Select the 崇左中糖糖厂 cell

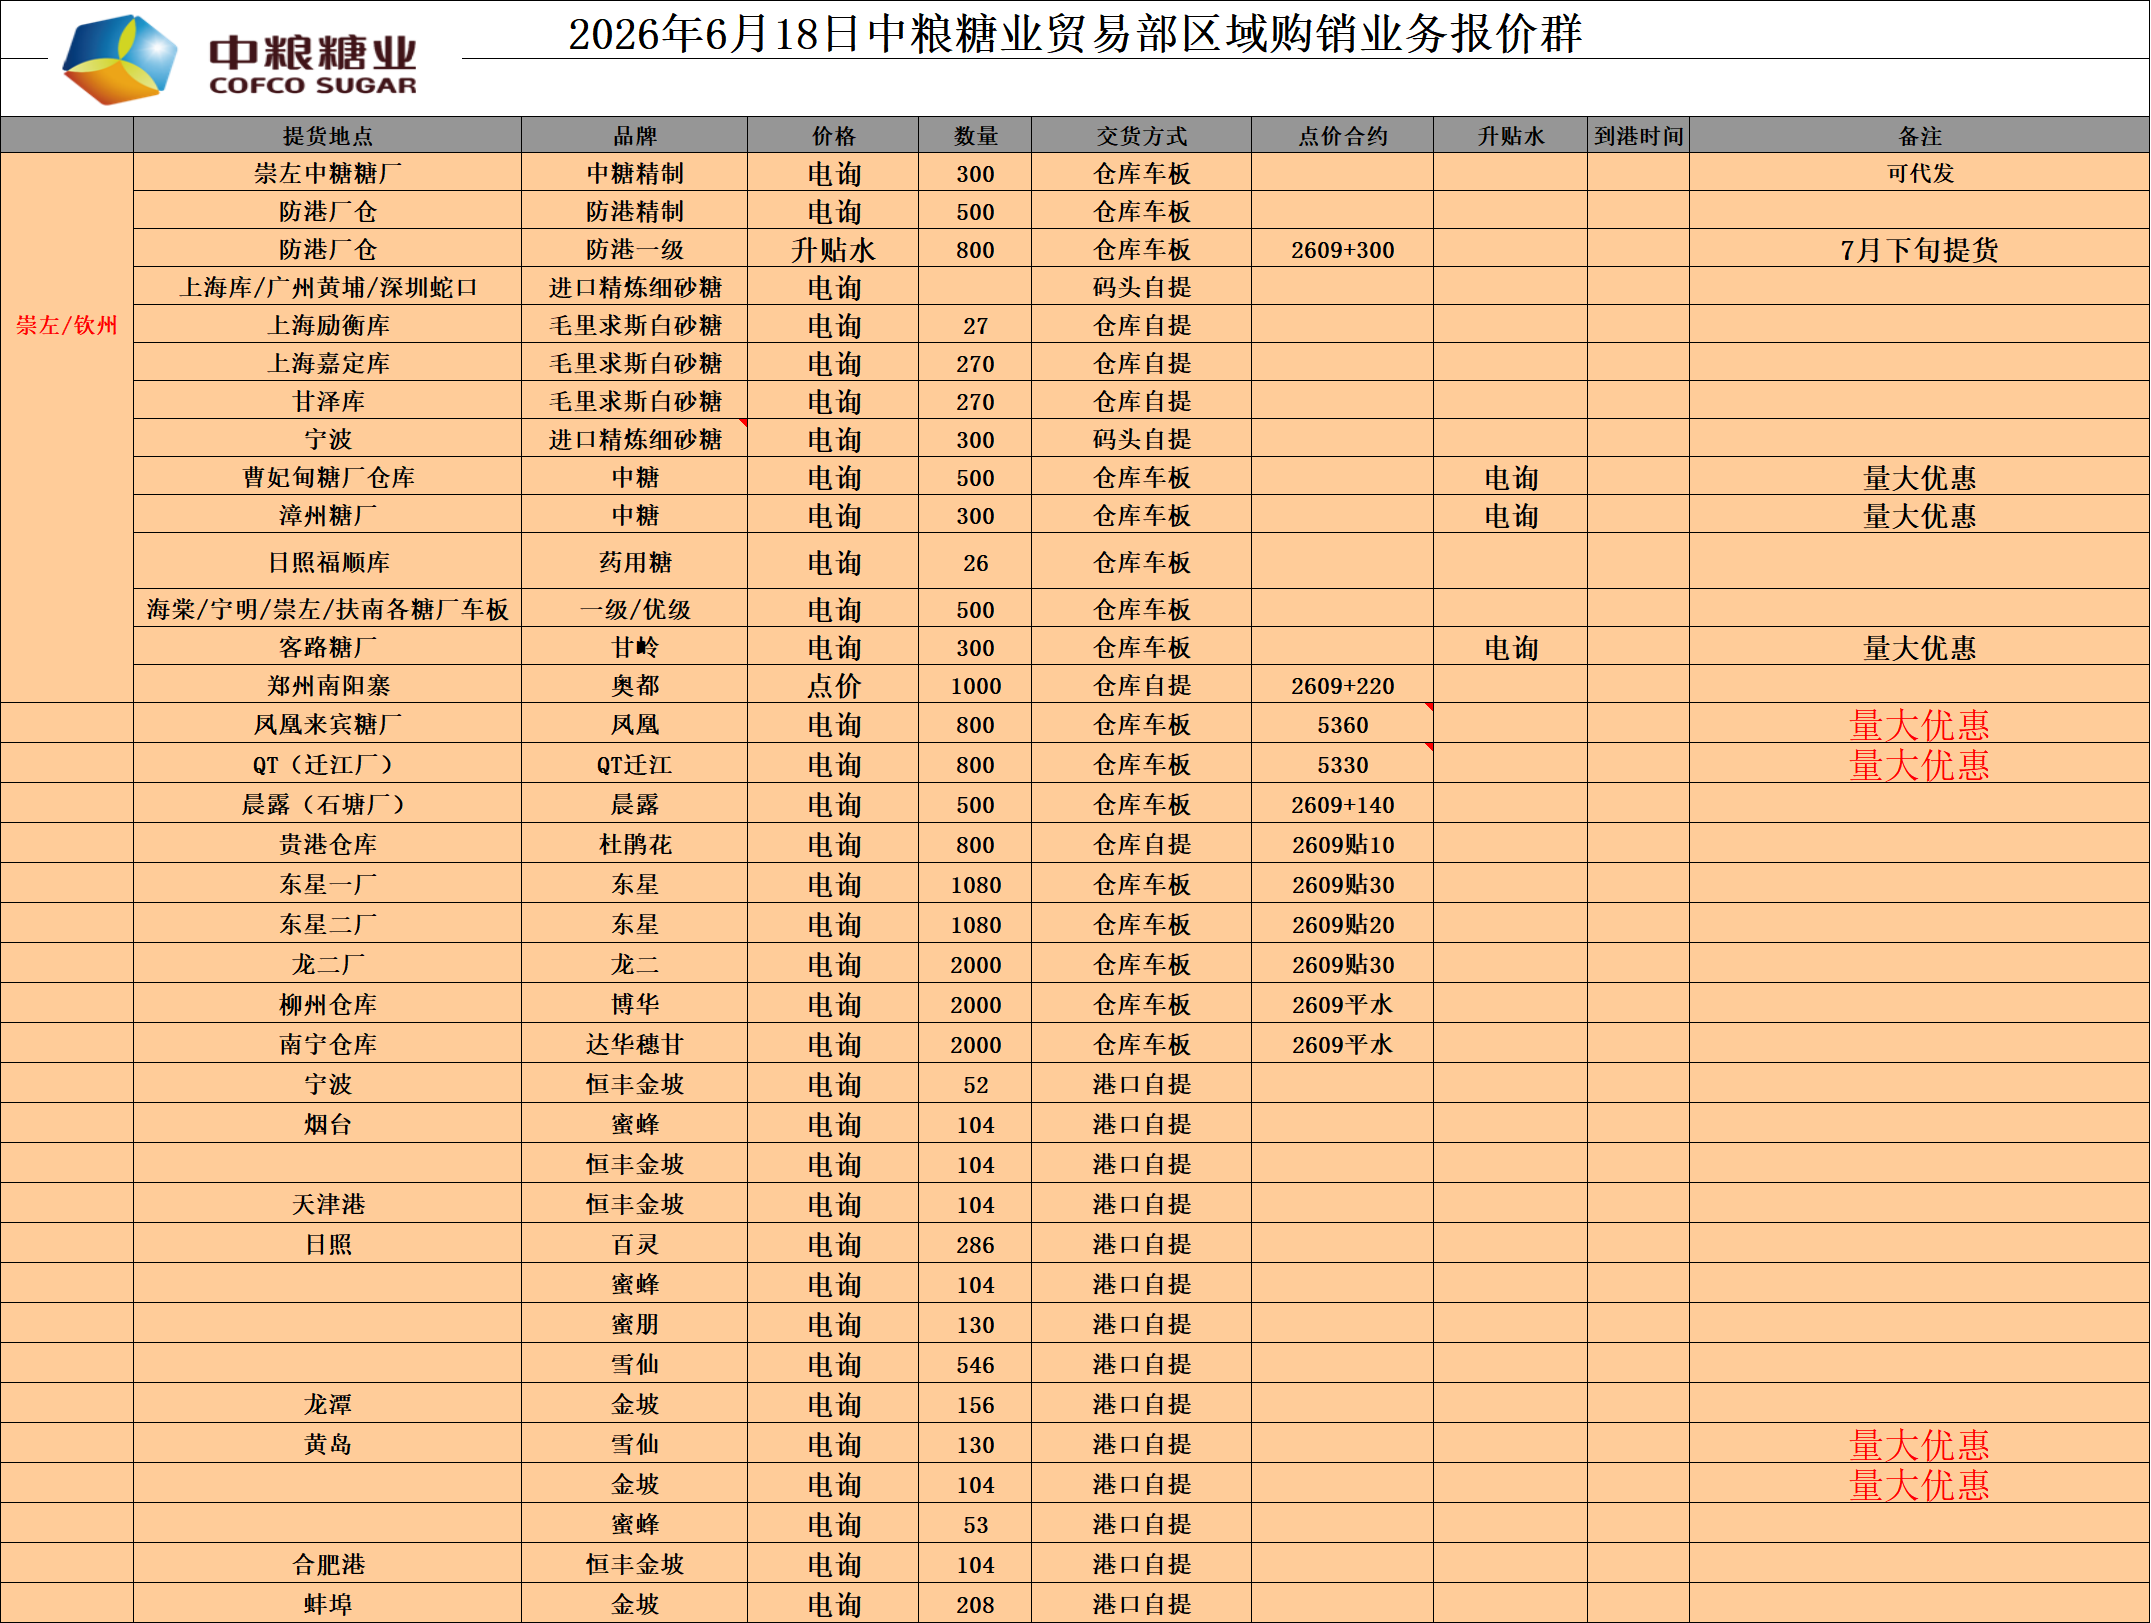328,173
